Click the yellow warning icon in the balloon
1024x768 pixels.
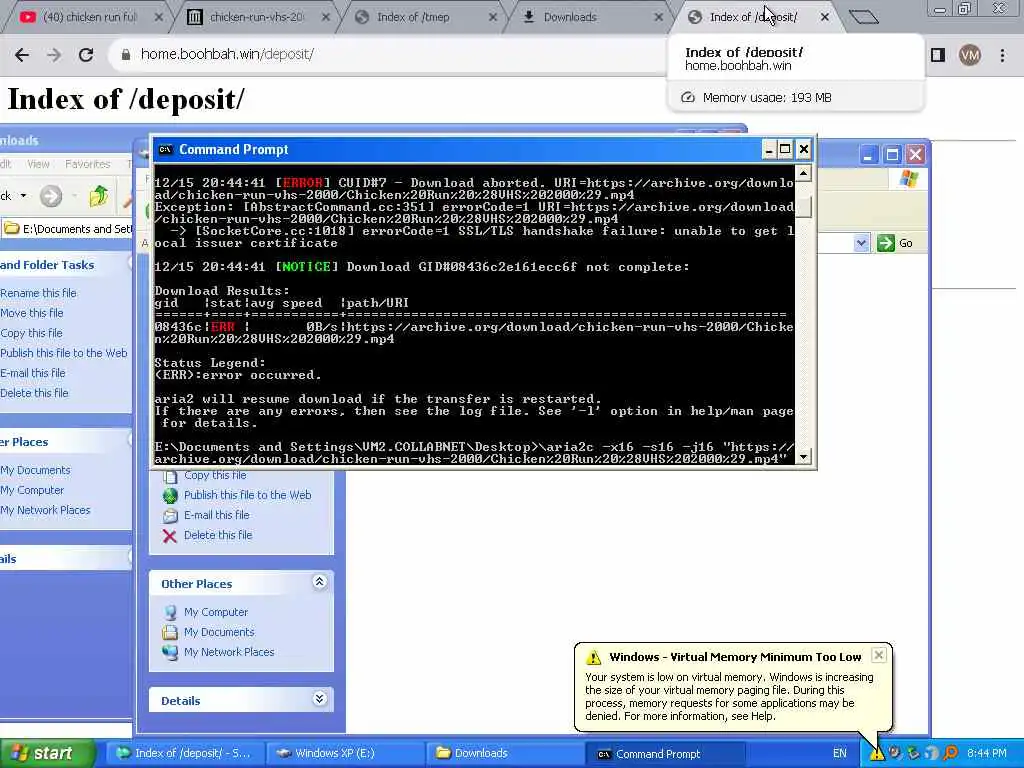(x=593, y=657)
